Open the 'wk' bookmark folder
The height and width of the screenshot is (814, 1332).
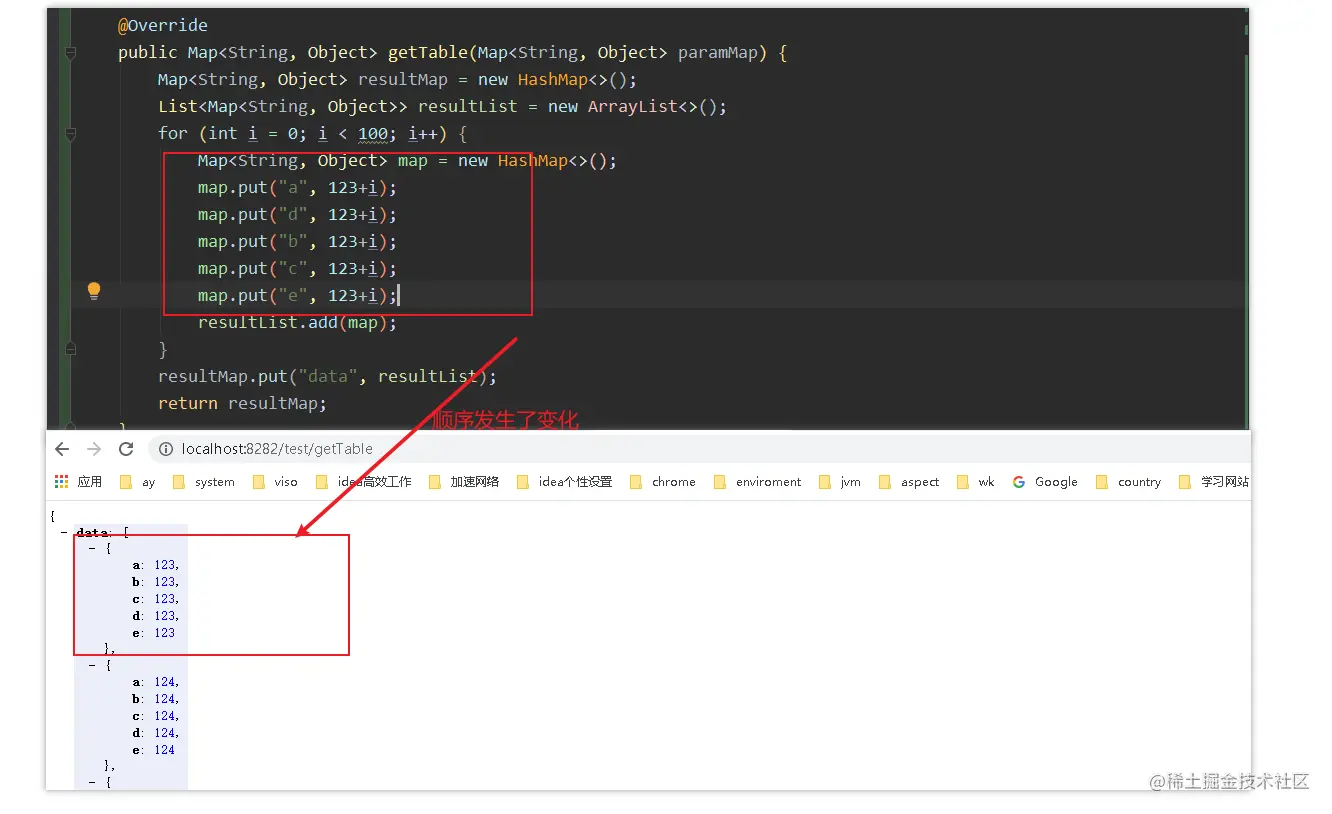point(975,482)
